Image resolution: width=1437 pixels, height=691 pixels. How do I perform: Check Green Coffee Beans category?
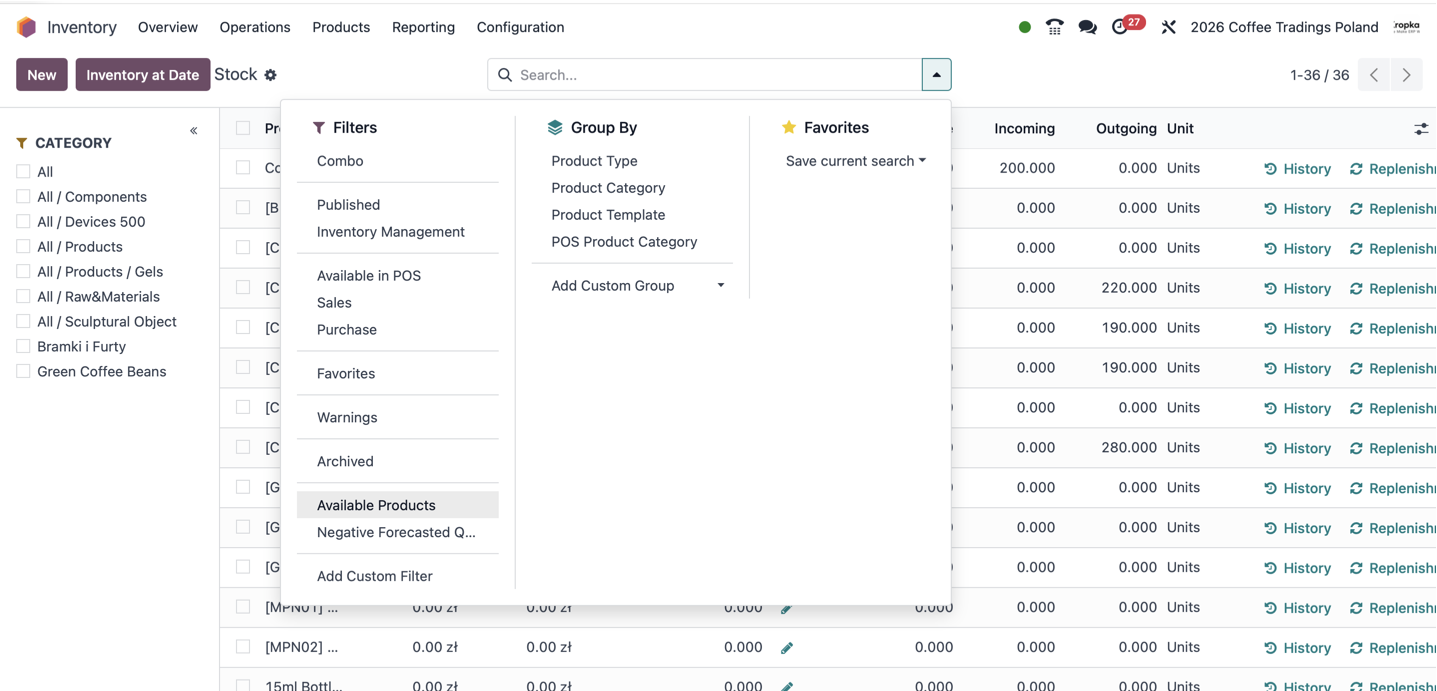(x=23, y=372)
